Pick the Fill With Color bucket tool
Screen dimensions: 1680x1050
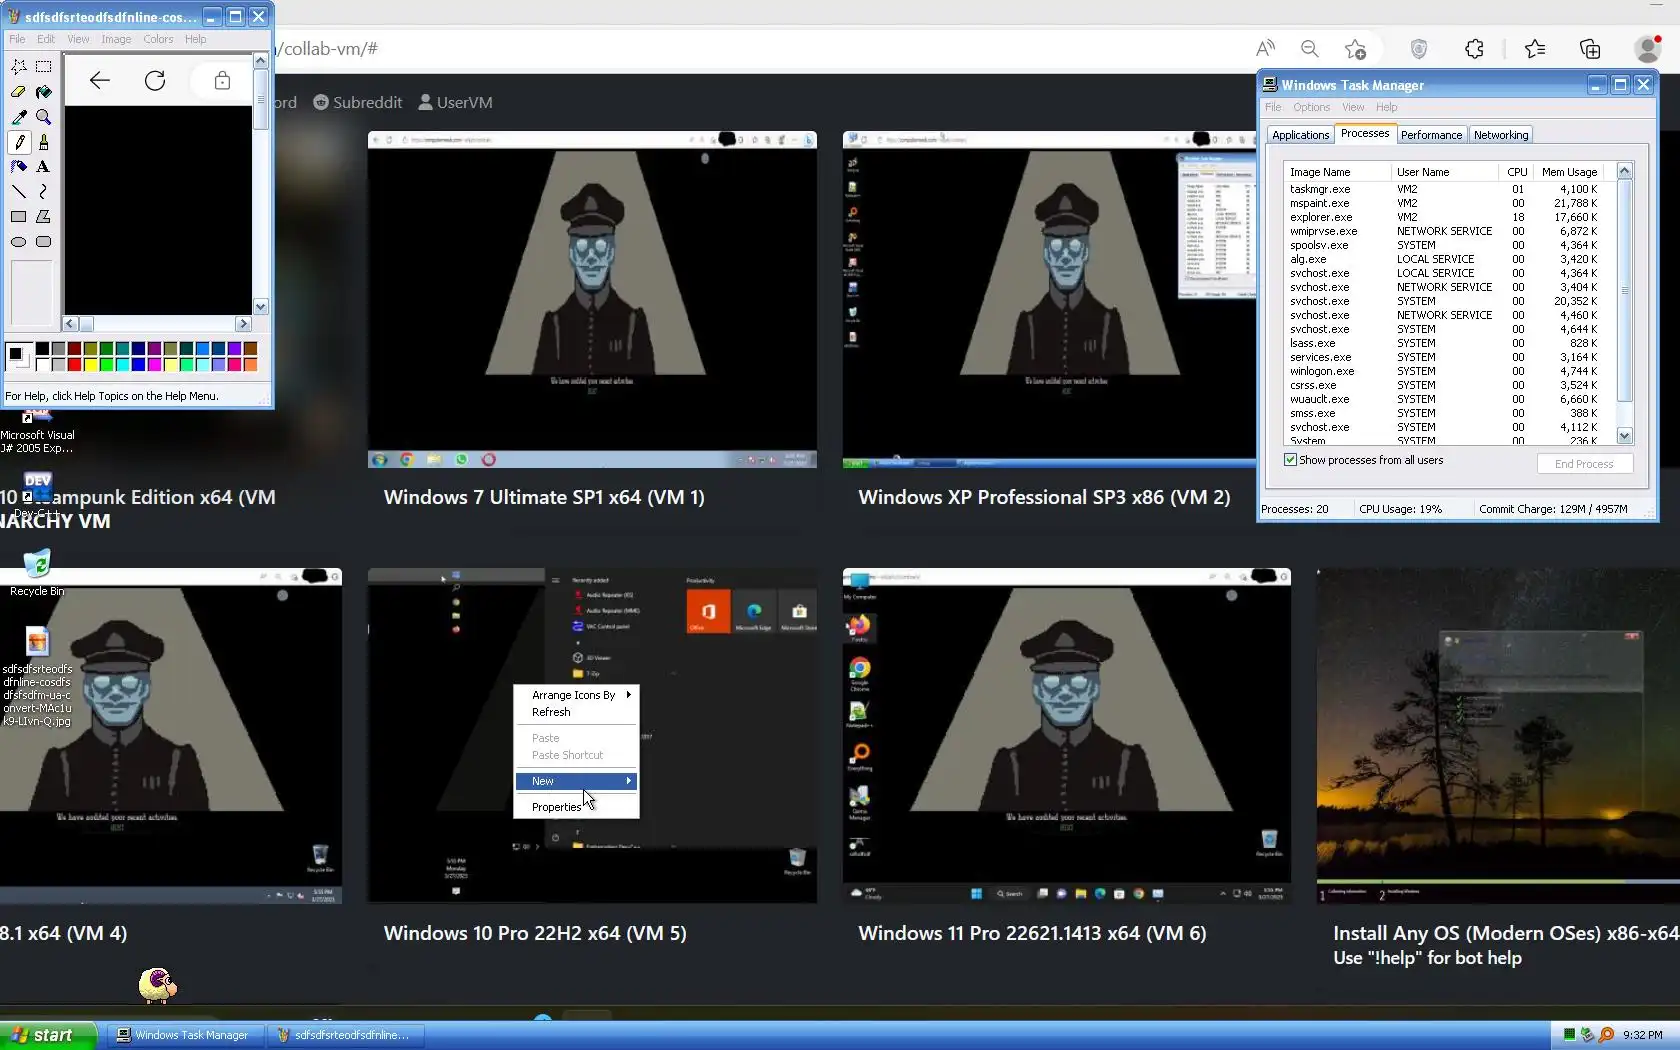tap(44, 92)
